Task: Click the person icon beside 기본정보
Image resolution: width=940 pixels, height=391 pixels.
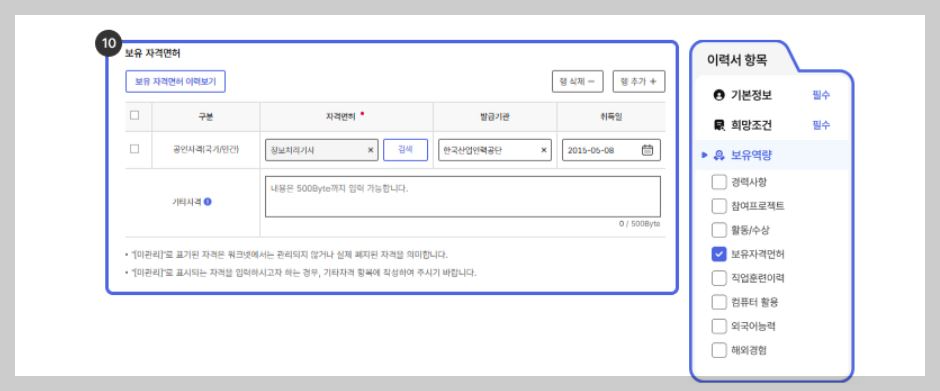Action: tap(719, 95)
